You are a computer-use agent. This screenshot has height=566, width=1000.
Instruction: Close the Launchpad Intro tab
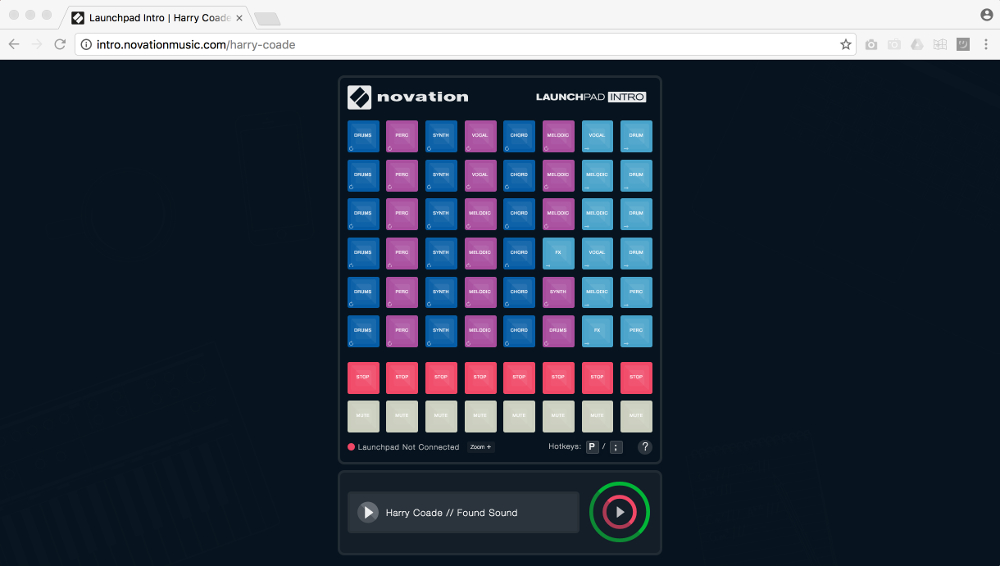pyautogui.click(x=239, y=18)
